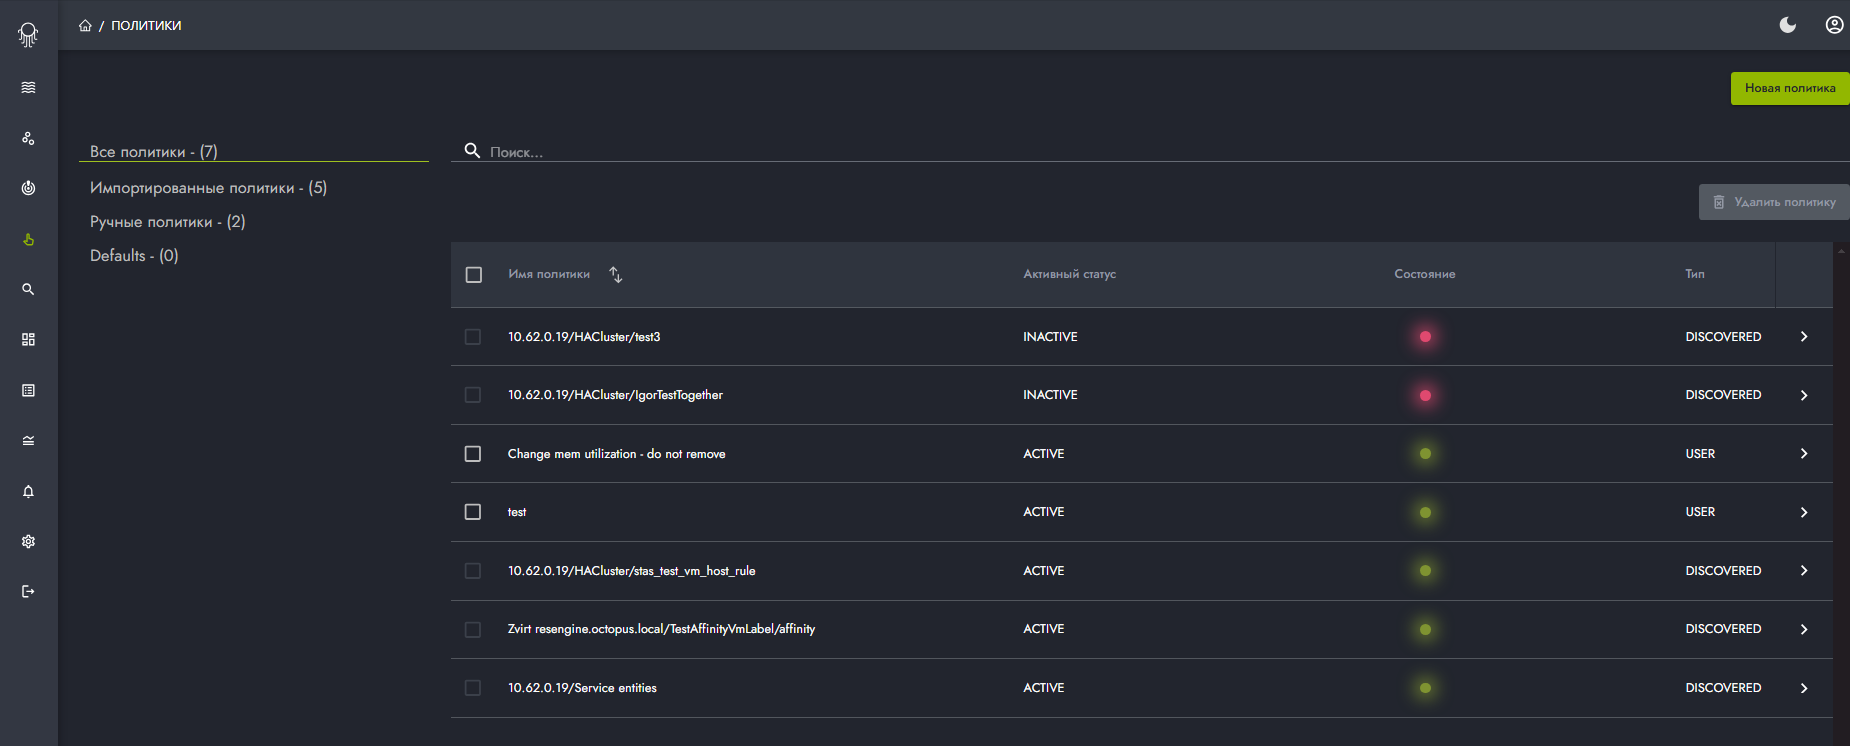Check the box for 10.62.0.19/HACluster/test3
Viewport: 1850px width, 746px height.
473,337
